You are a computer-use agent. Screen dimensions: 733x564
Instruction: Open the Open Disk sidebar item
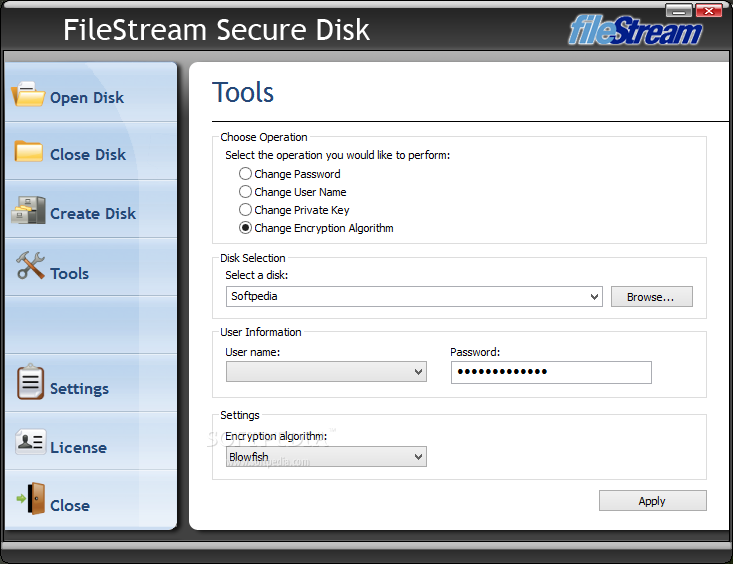click(x=91, y=92)
